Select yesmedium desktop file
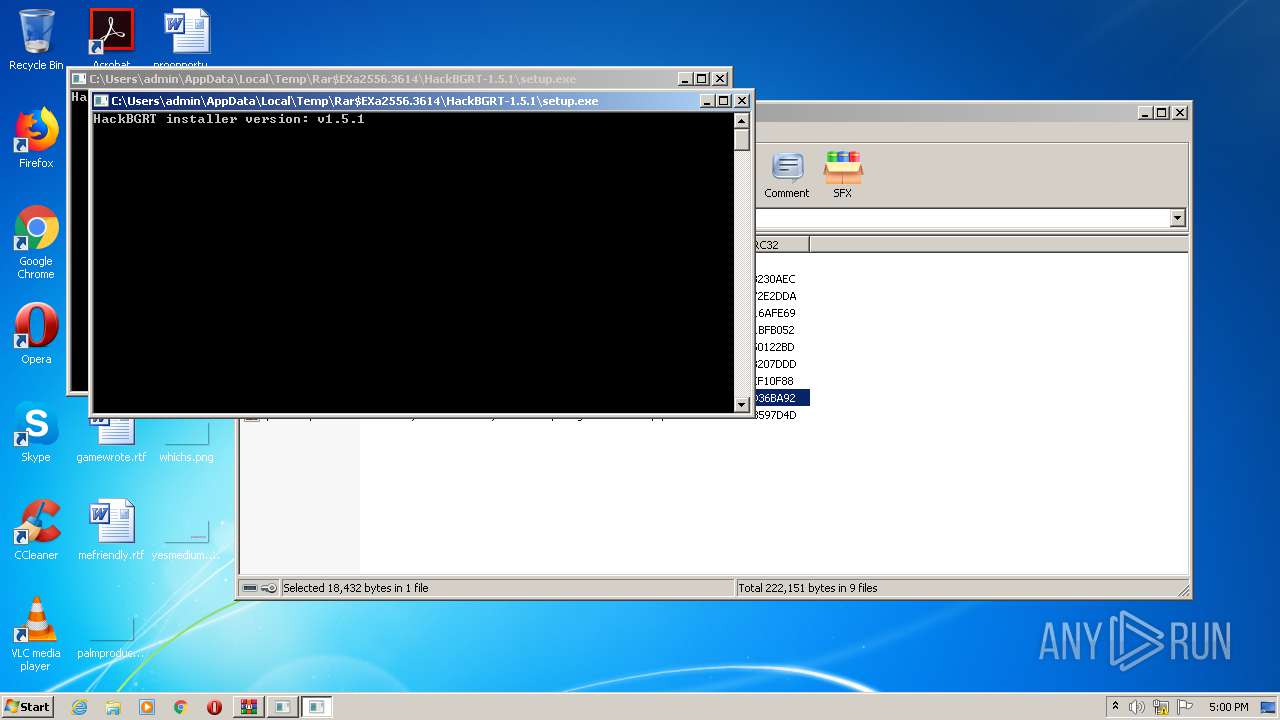This screenshot has height=720, width=1280. 186,536
